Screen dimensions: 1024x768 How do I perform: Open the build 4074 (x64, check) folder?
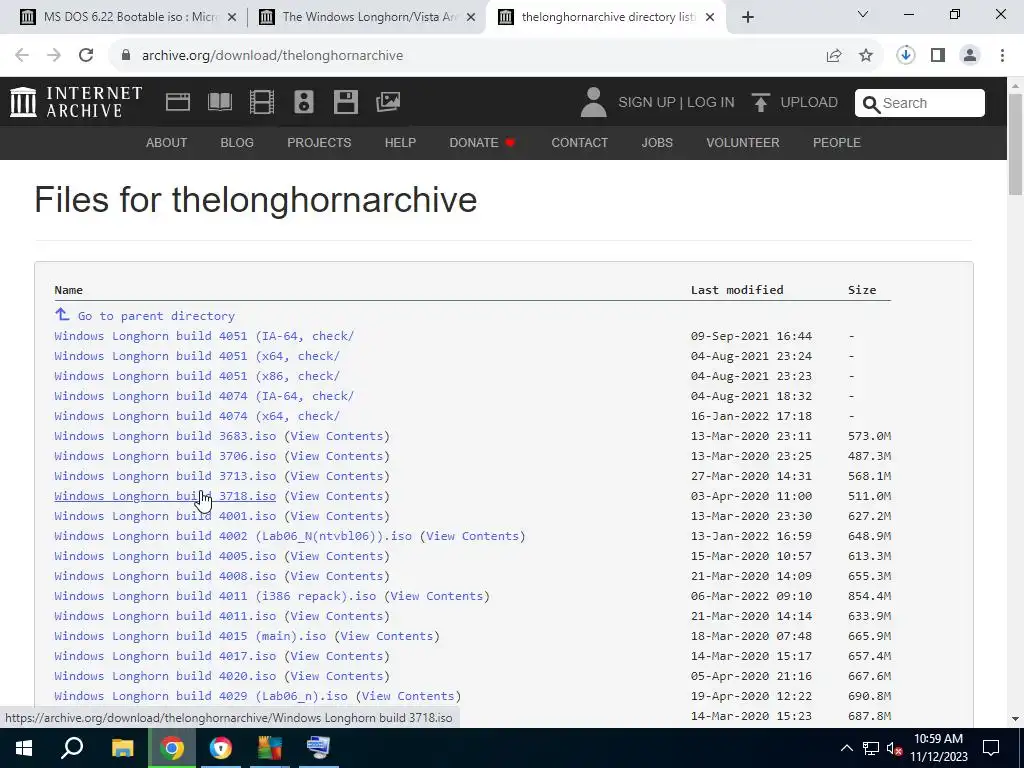[197, 416]
